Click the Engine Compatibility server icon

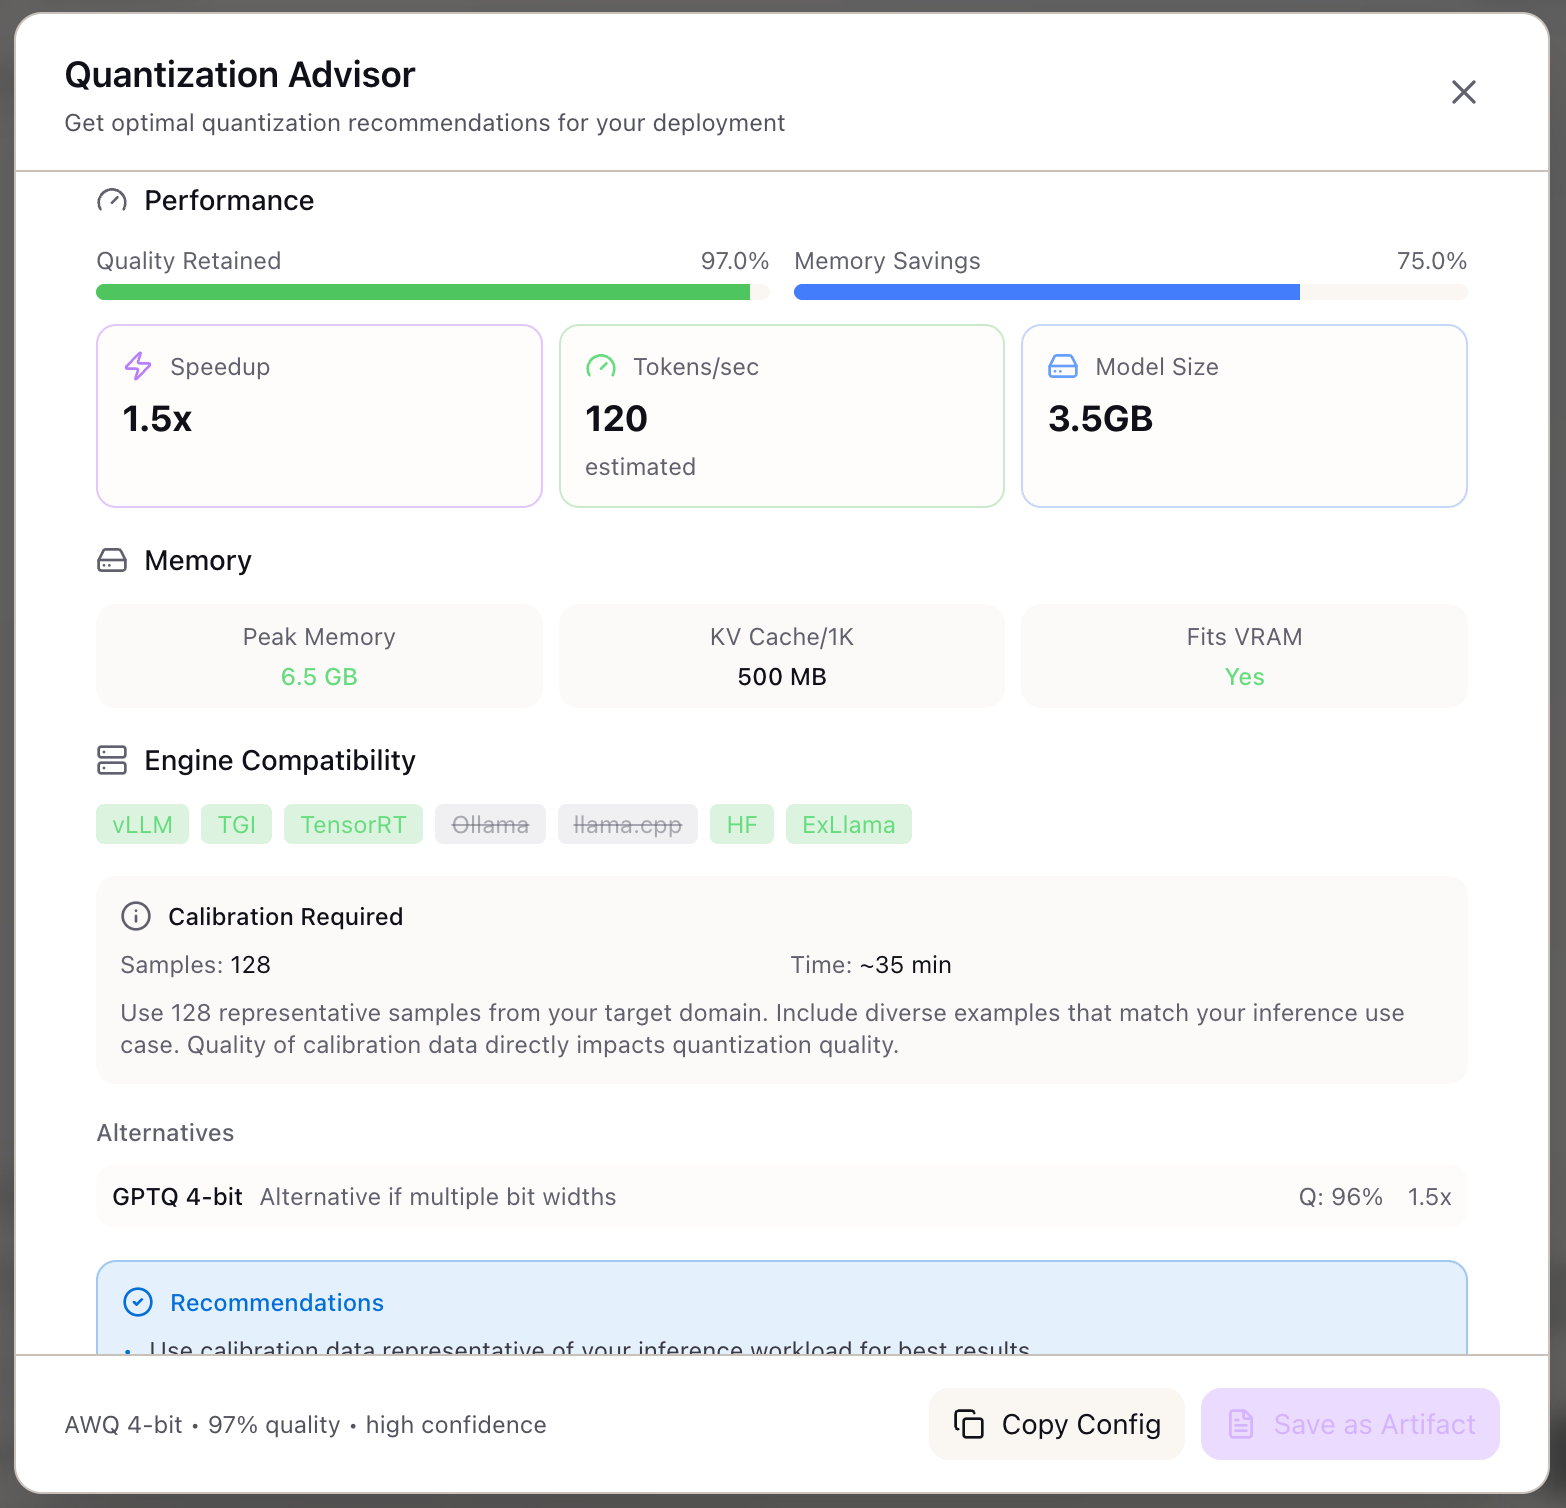tap(112, 760)
